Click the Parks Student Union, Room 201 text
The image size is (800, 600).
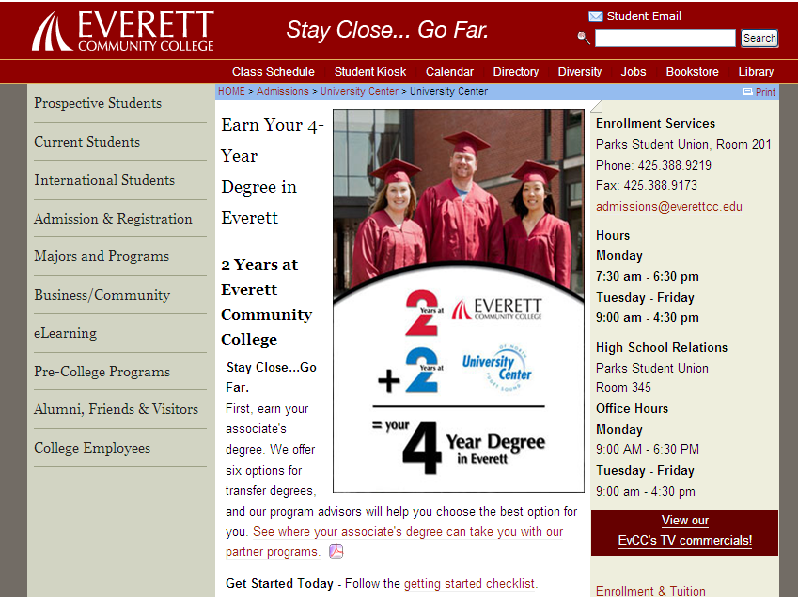(684, 144)
